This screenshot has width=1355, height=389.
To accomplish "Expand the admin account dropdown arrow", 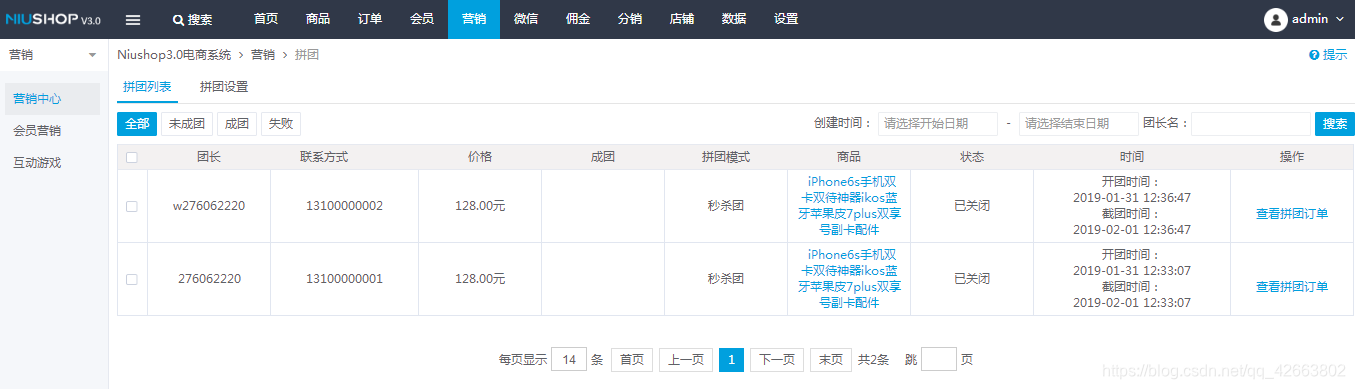I will point(1340,19).
